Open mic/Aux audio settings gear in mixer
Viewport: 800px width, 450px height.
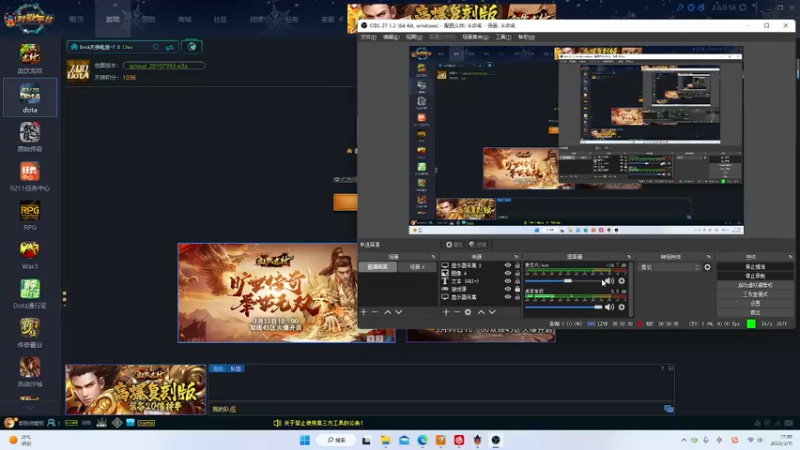point(621,281)
